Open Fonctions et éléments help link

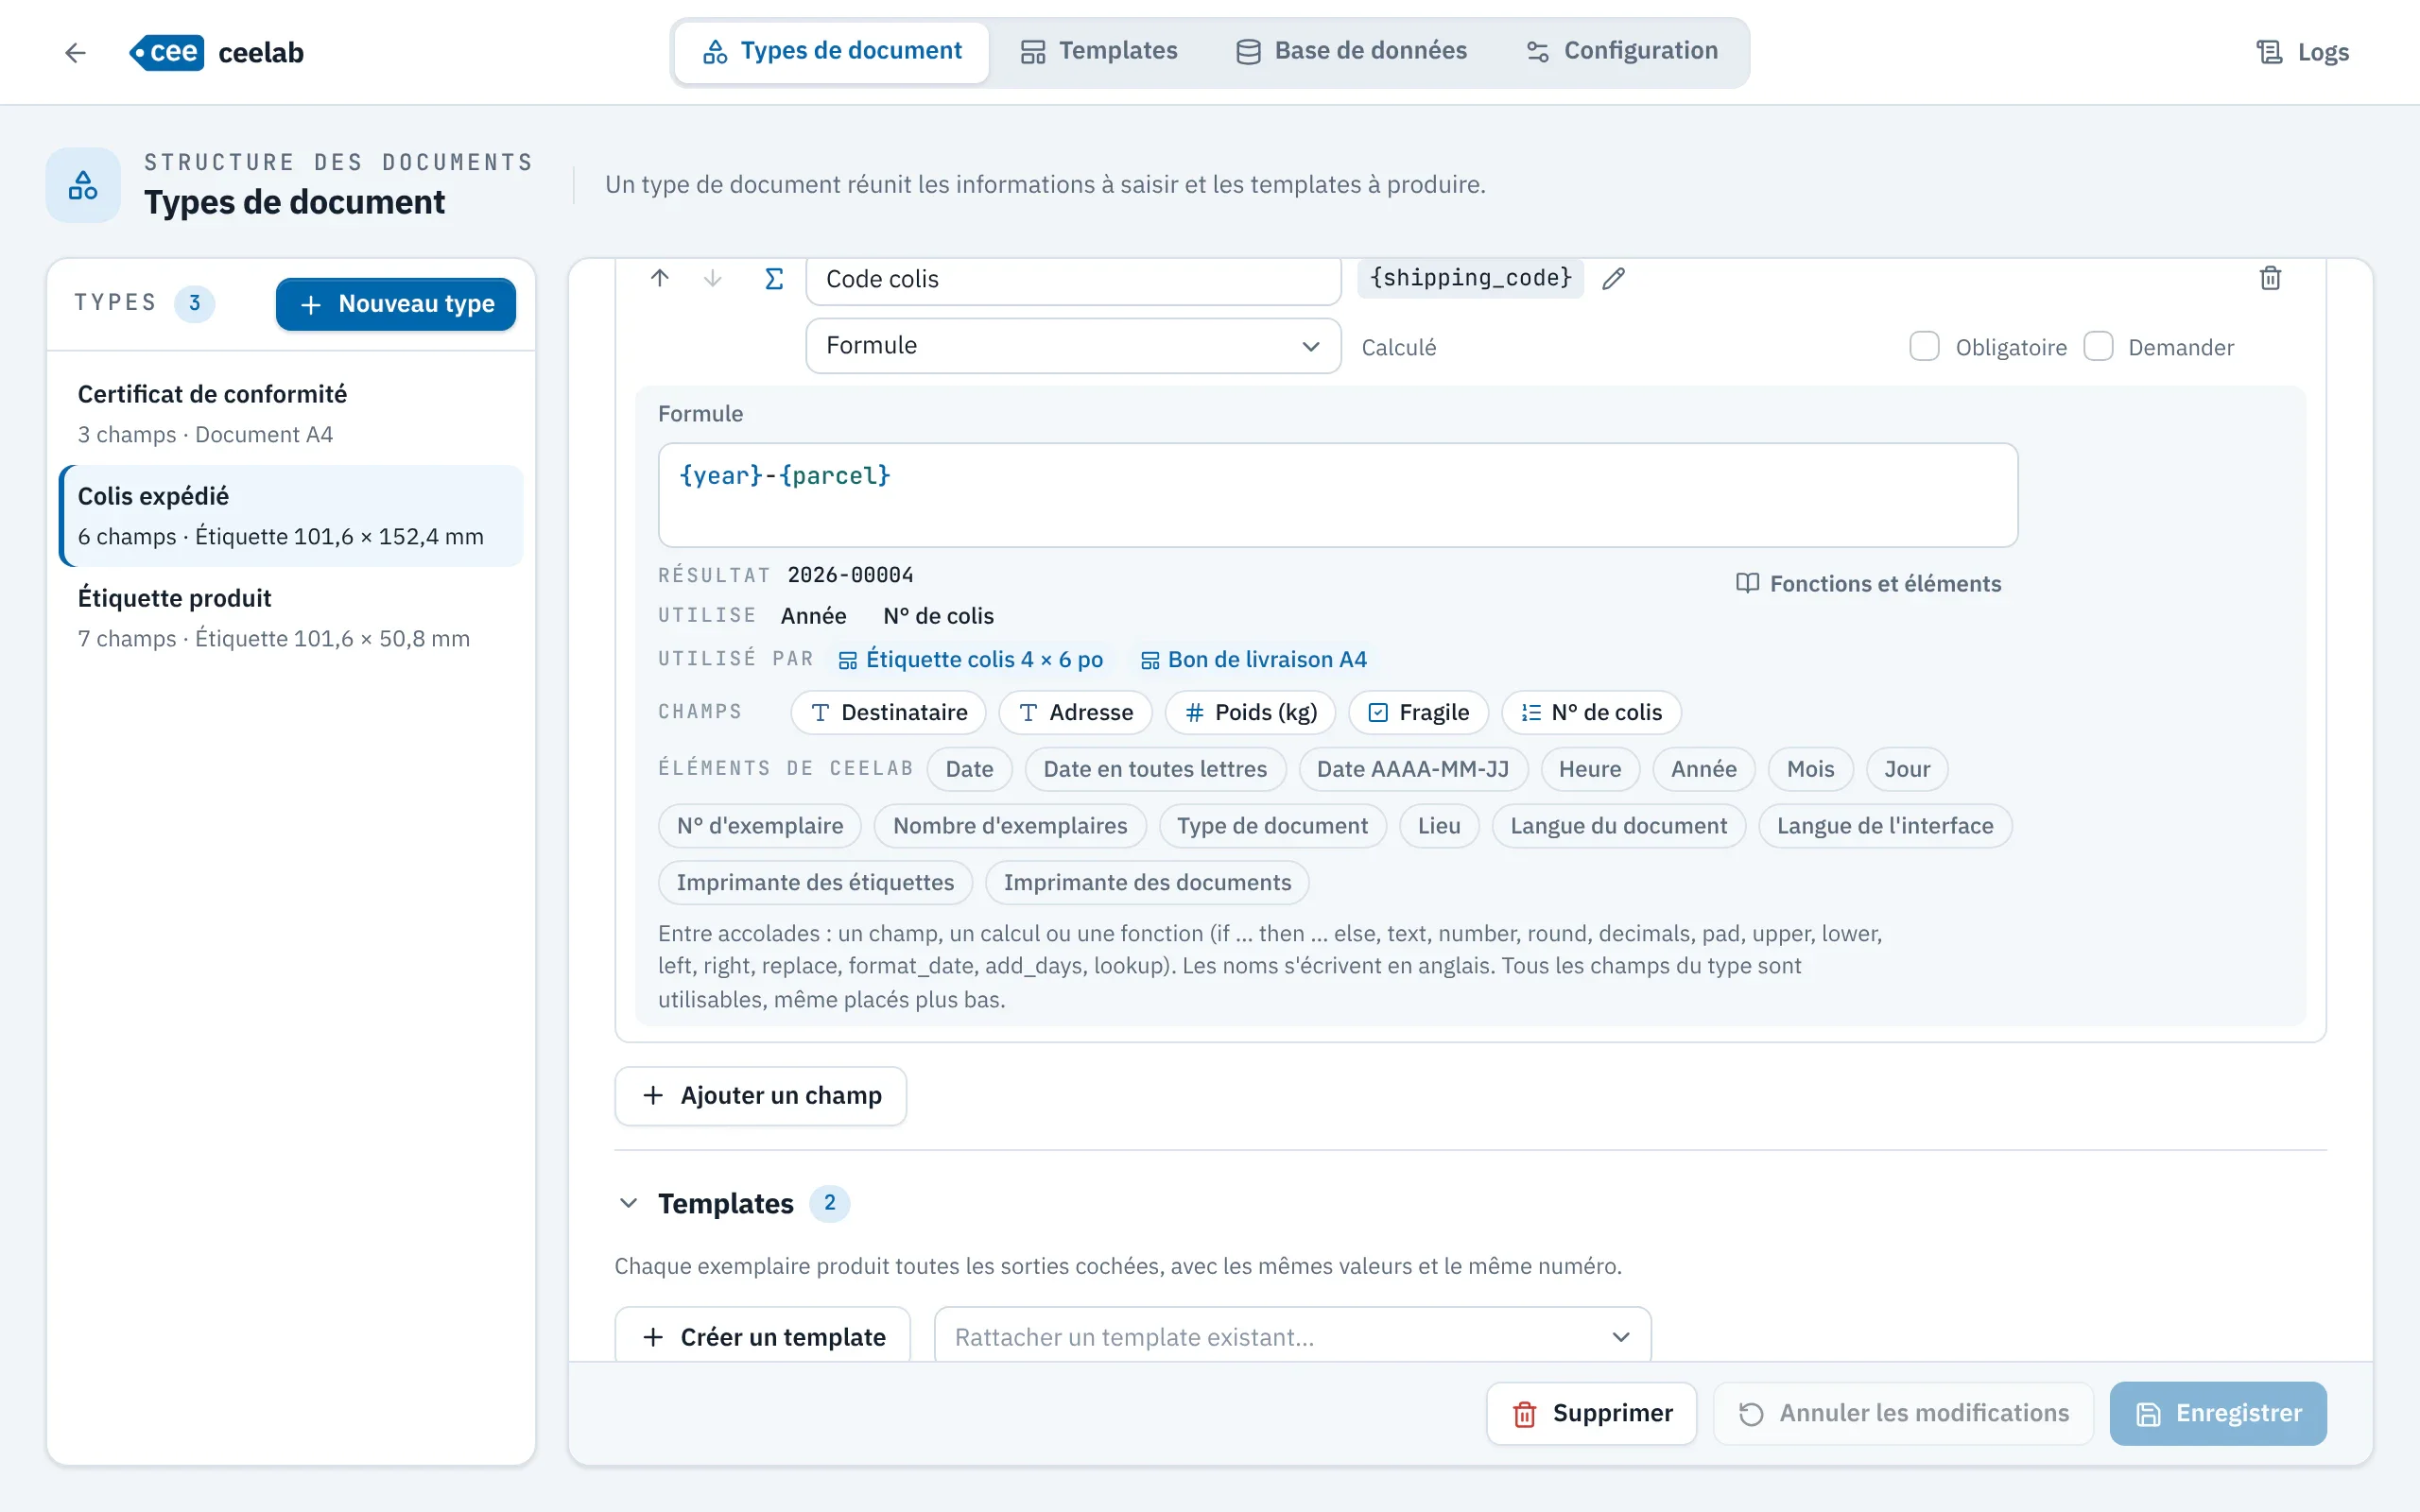pos(1868,584)
